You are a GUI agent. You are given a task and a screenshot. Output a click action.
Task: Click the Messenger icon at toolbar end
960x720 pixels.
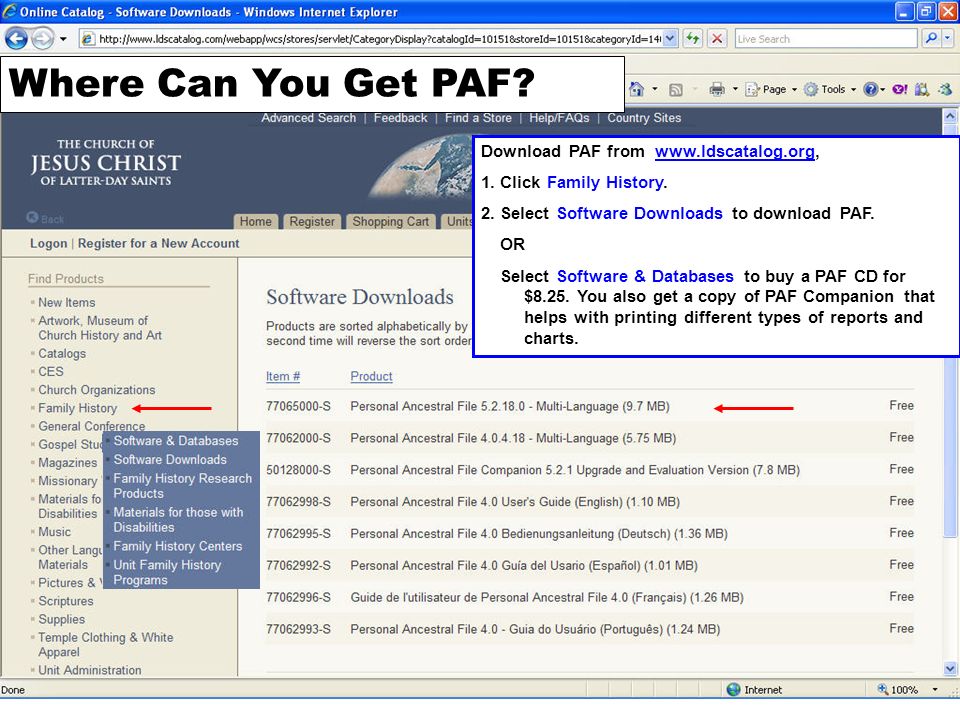945,89
